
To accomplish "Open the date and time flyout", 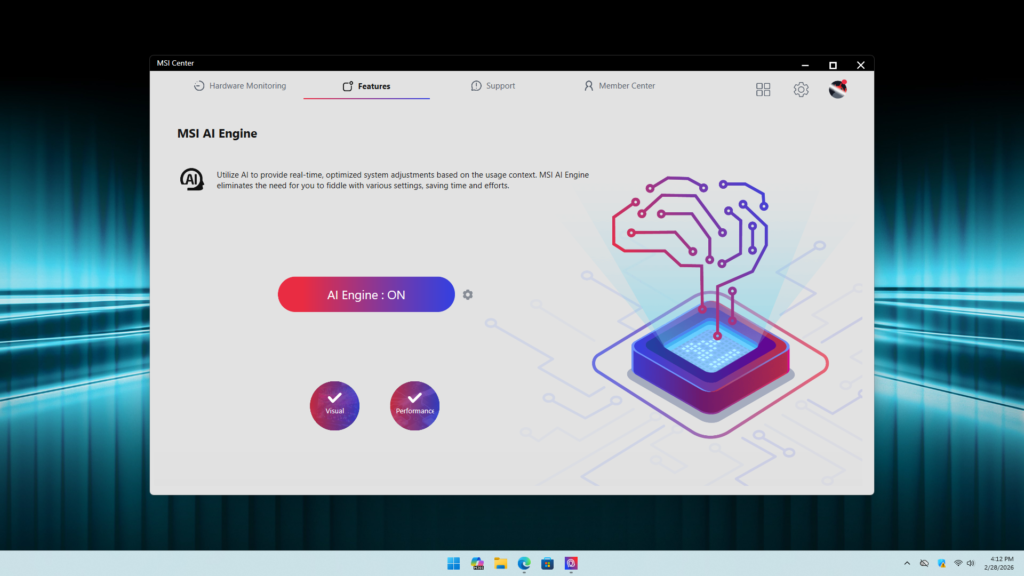I will pyautogui.click(x=1000, y=563).
